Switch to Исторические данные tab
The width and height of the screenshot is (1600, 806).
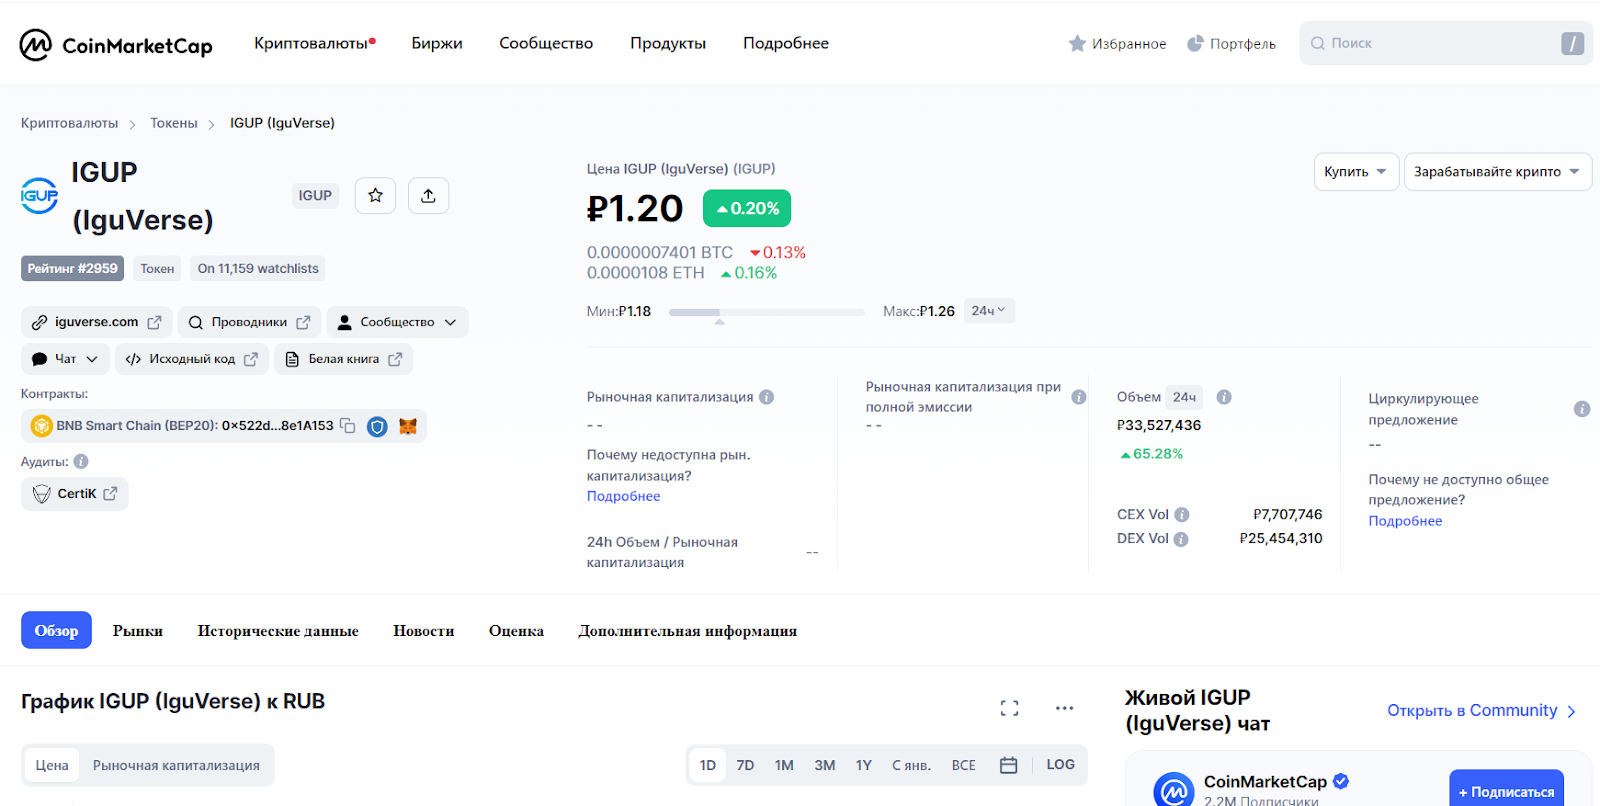tap(278, 631)
